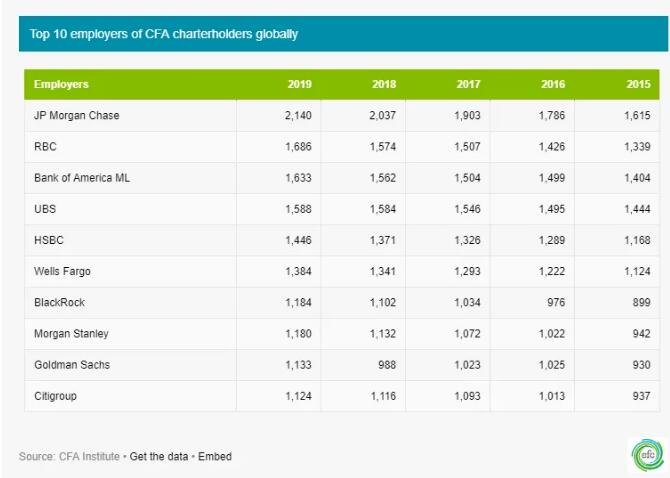
Task: Click Goldman Sachs 2019 value 1,133
Action: [x=298, y=365]
